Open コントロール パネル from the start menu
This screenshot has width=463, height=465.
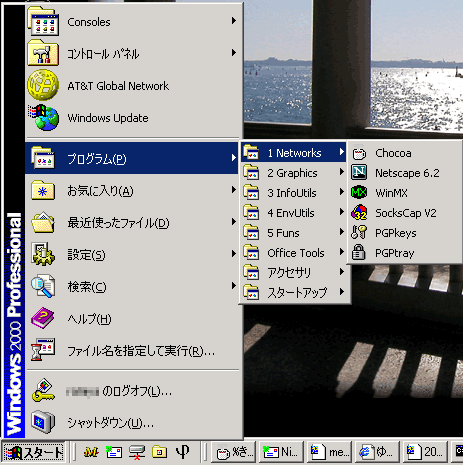coord(132,54)
